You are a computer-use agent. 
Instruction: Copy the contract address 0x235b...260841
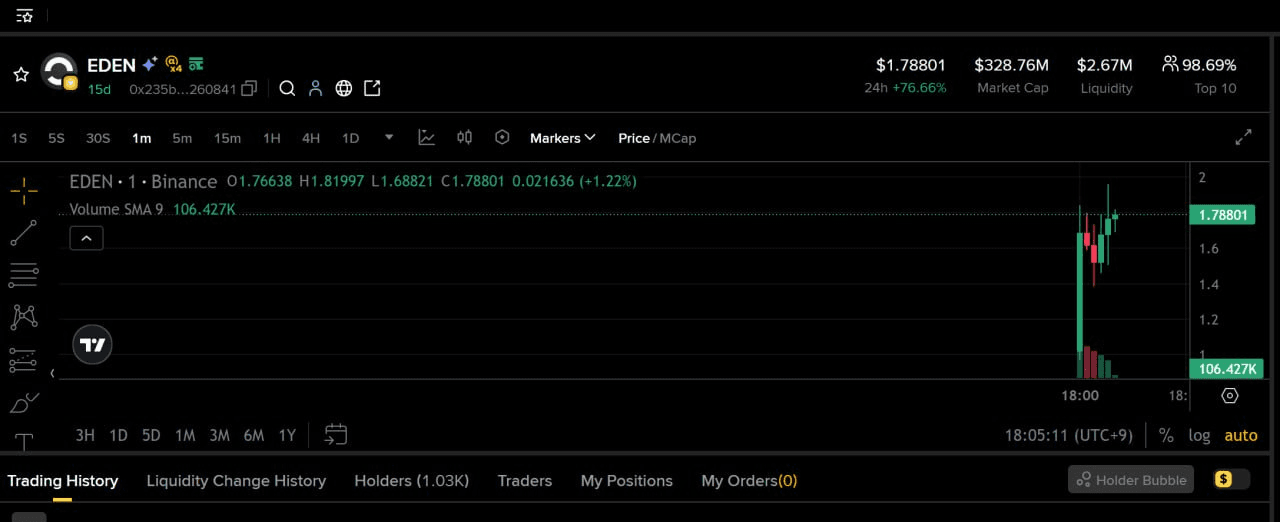tap(250, 88)
